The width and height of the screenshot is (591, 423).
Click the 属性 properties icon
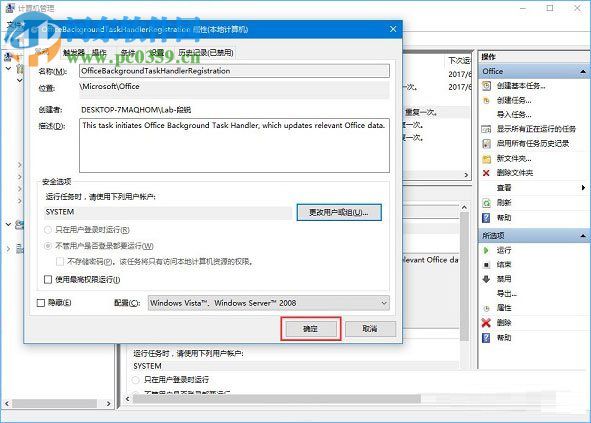[x=486, y=308]
